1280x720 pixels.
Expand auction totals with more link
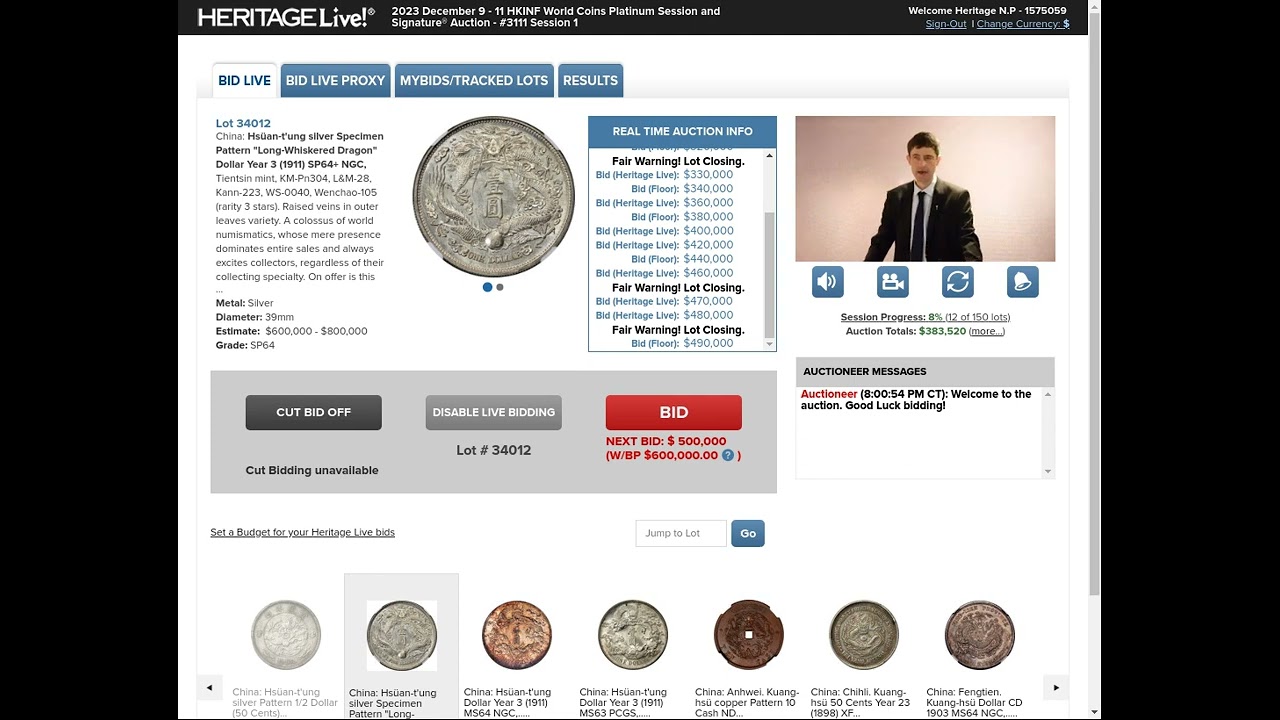point(987,331)
